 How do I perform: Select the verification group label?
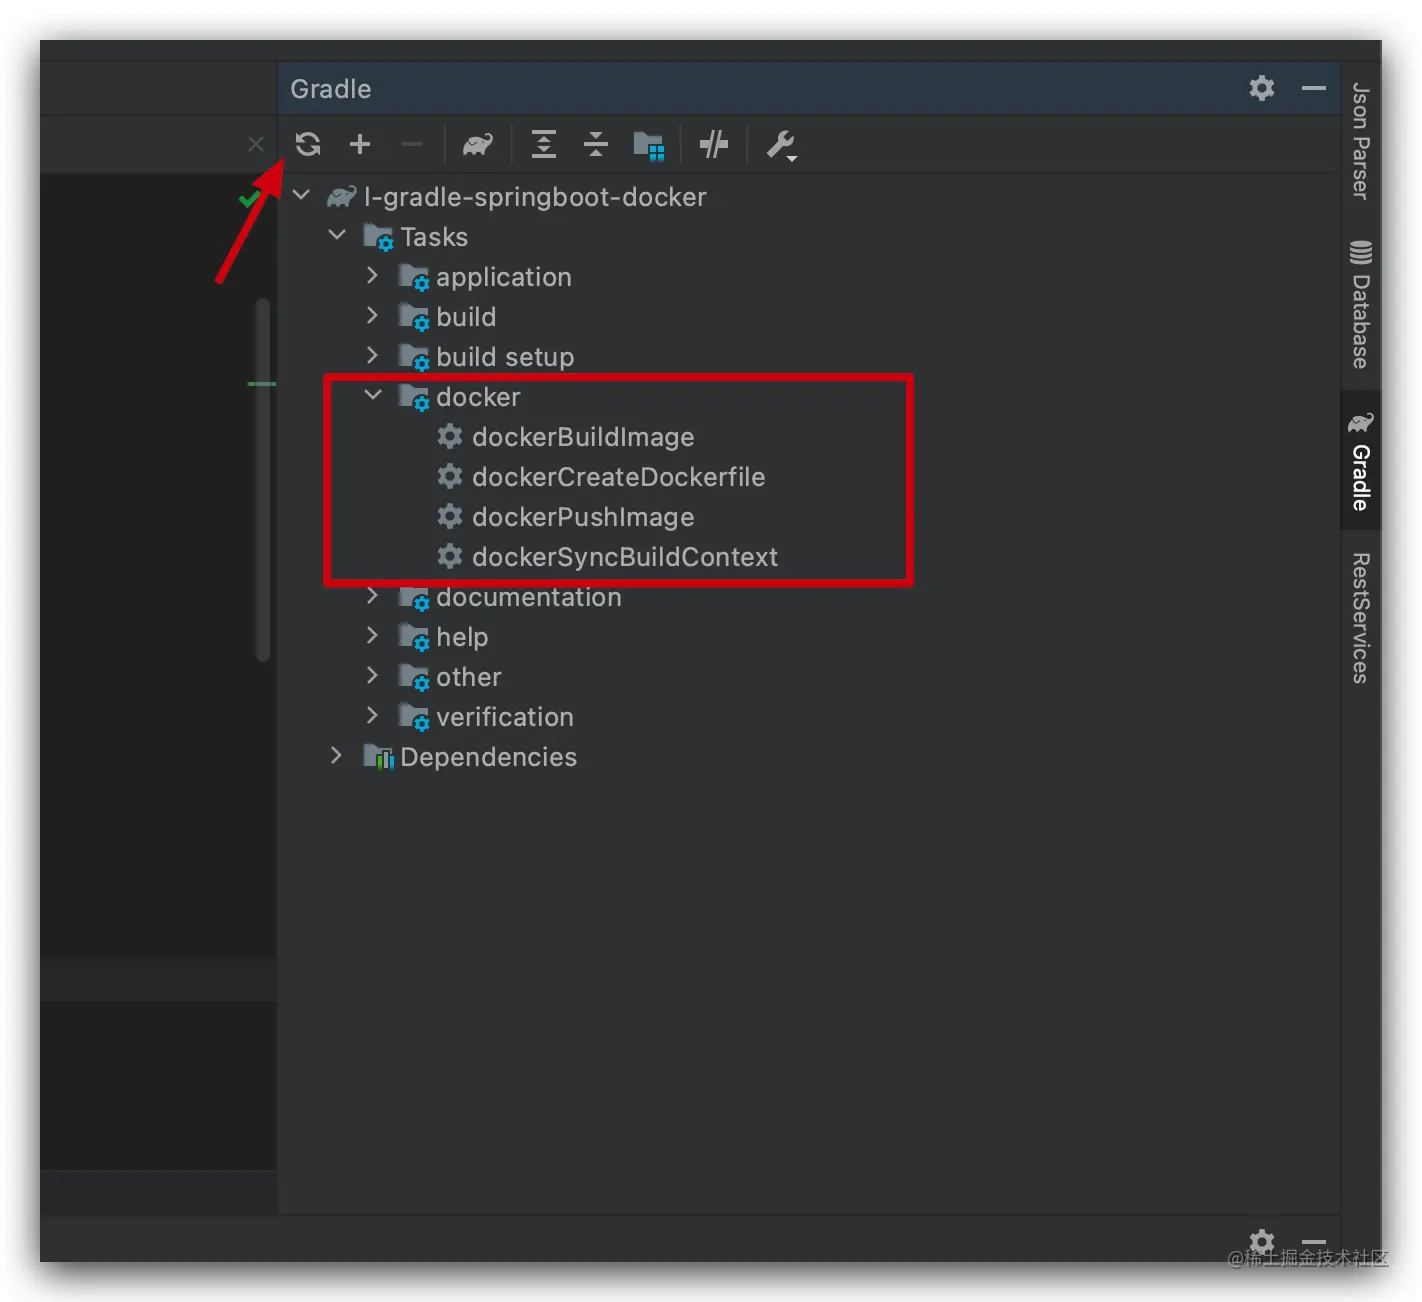click(x=505, y=717)
